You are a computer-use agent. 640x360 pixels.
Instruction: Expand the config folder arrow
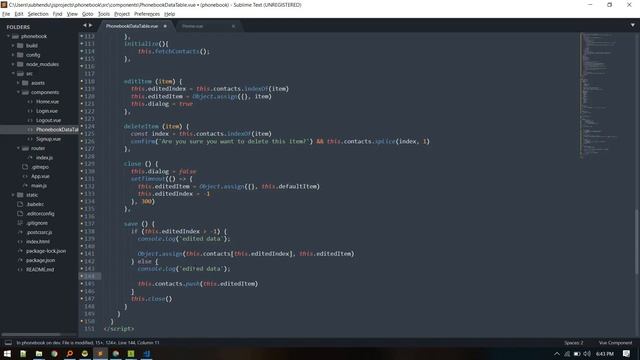(x=13, y=55)
